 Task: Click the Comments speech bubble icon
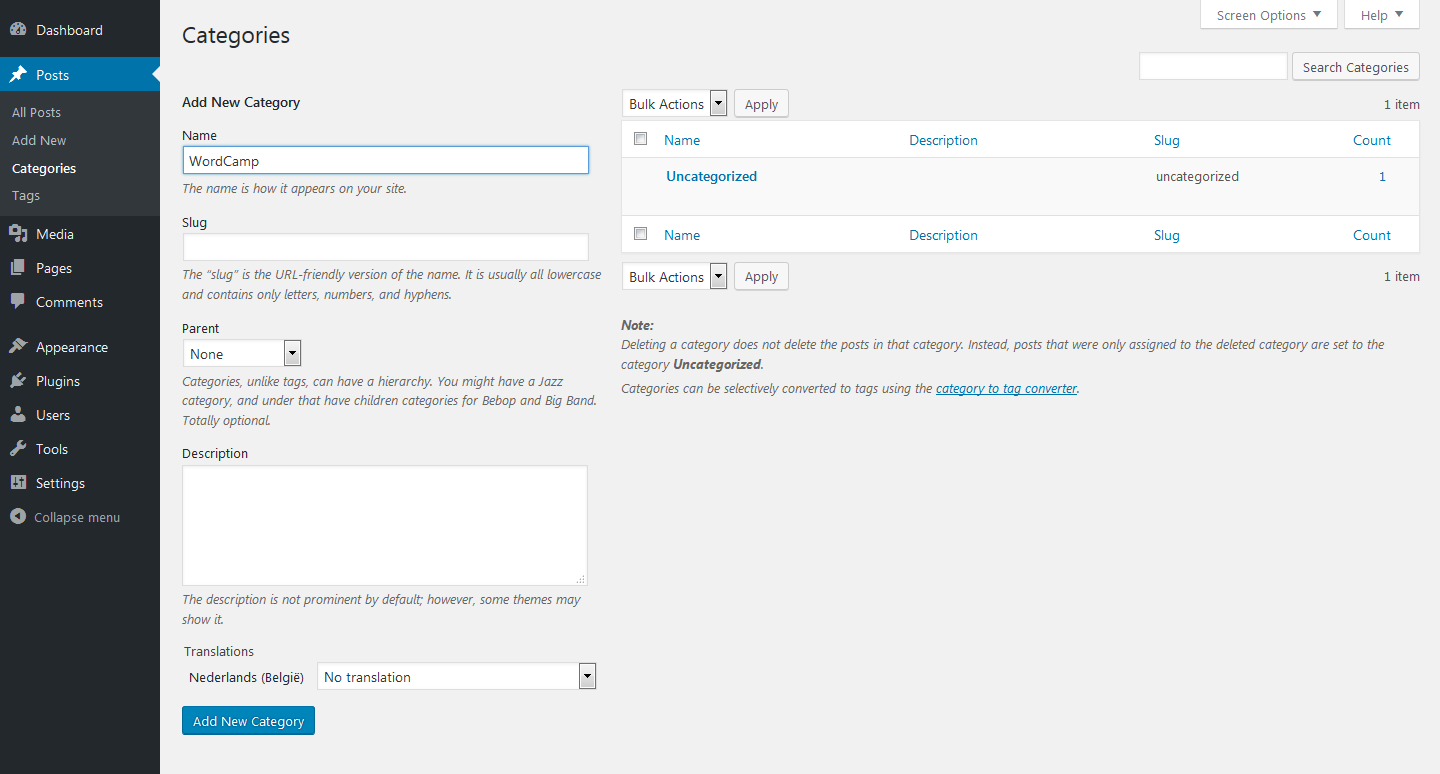(x=18, y=302)
